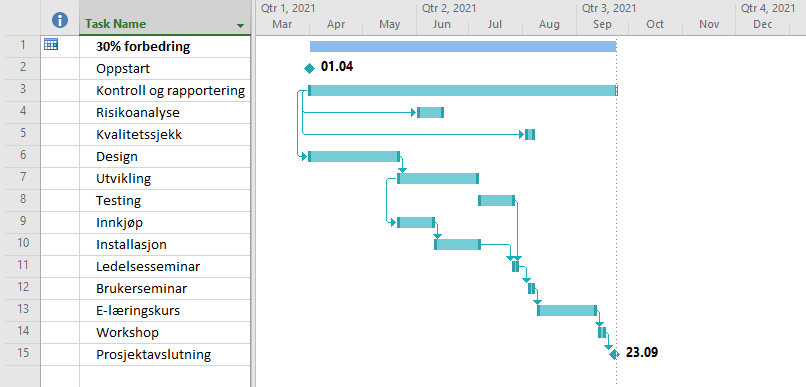This screenshot has height=387, width=806.
Task: Select the Innkjøp Gantt bar
Action: (416, 223)
